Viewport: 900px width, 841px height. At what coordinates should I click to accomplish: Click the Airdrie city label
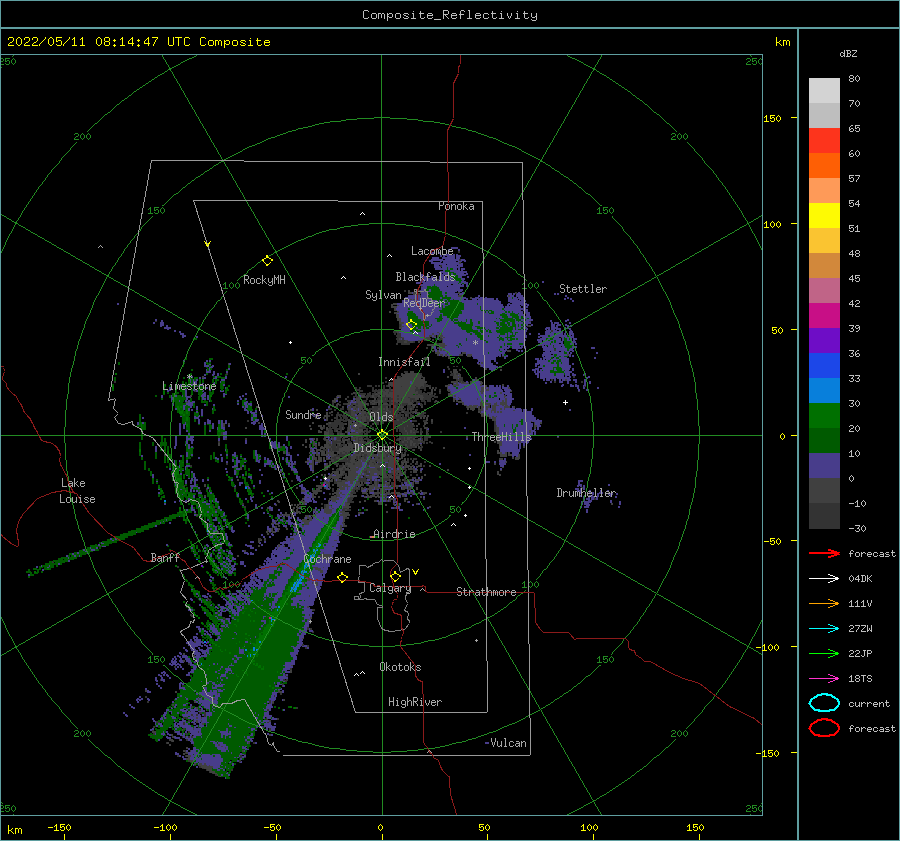(x=394, y=534)
